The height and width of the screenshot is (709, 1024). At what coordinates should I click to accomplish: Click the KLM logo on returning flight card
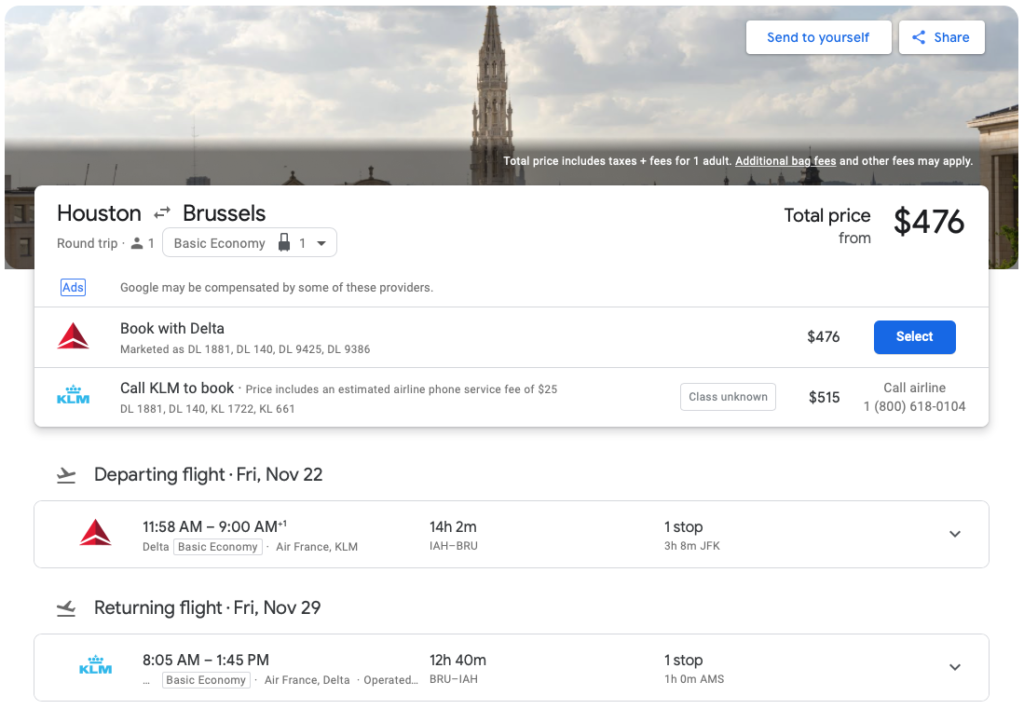pyautogui.click(x=95, y=665)
